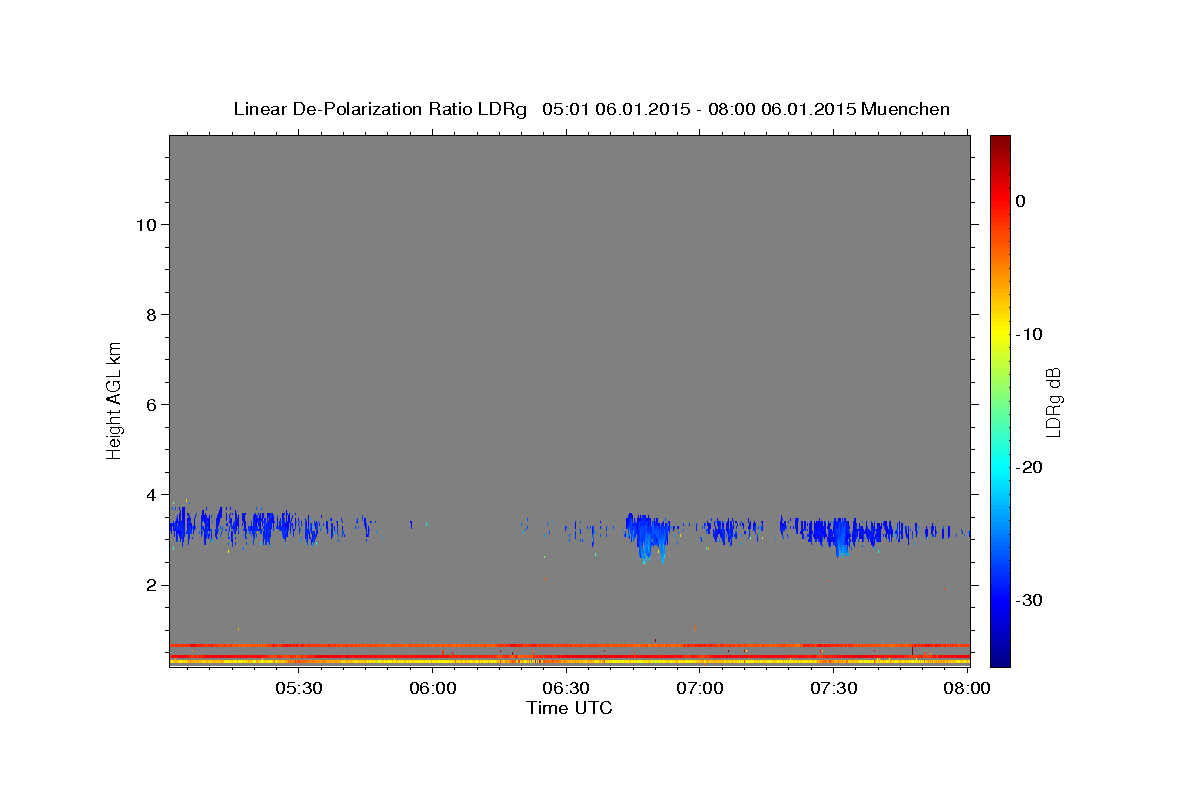Click the 06:00 time tick label
Image resolution: width=1200 pixels, height=800 pixels.
coord(432,688)
